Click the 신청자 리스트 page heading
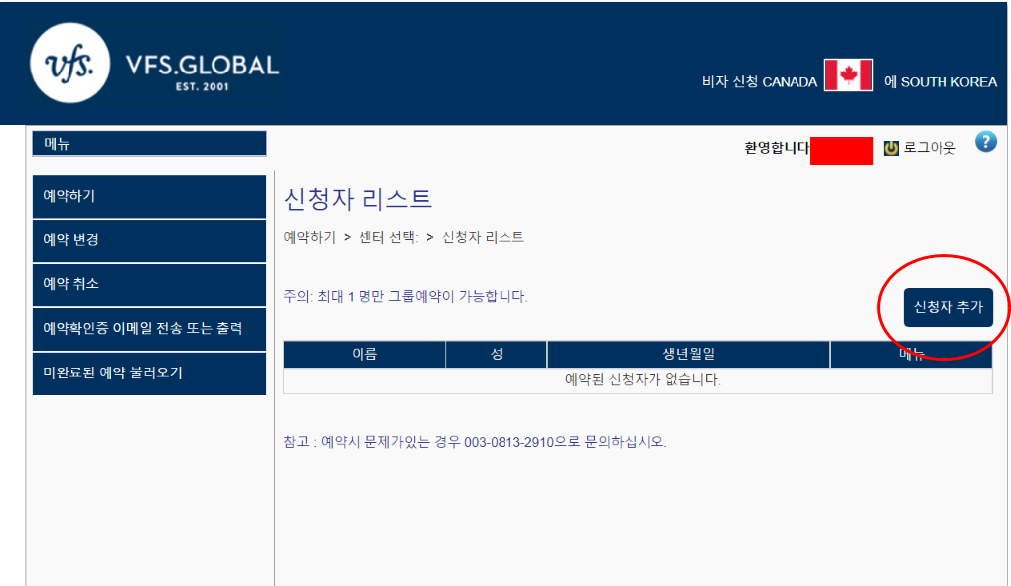1011x586 pixels. (x=357, y=199)
